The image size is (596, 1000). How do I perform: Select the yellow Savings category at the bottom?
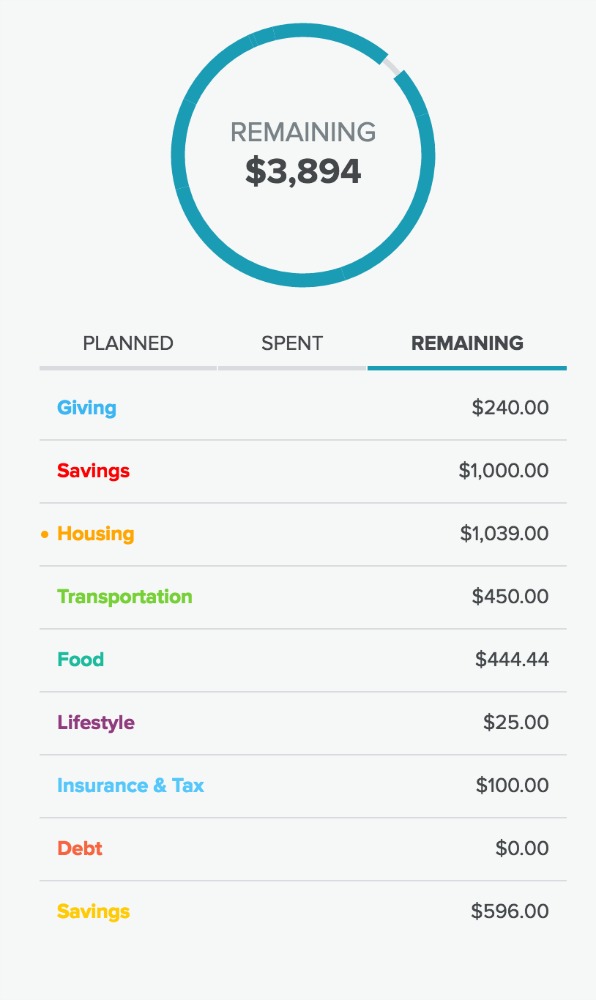[x=92, y=911]
